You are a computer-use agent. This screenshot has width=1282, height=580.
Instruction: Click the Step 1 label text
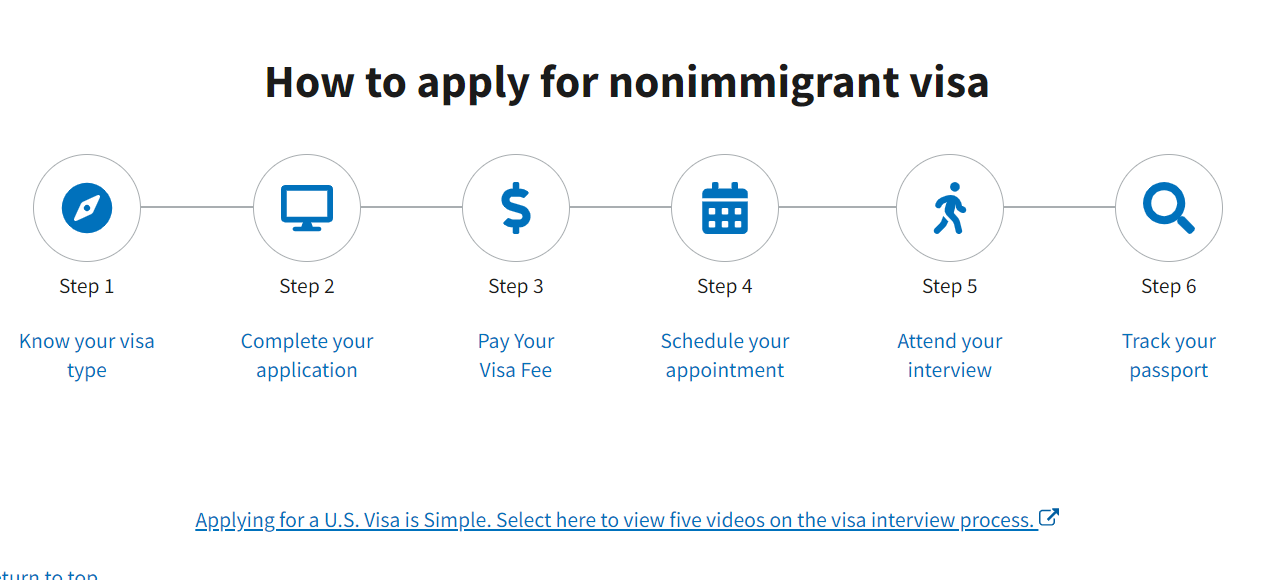tap(87, 286)
